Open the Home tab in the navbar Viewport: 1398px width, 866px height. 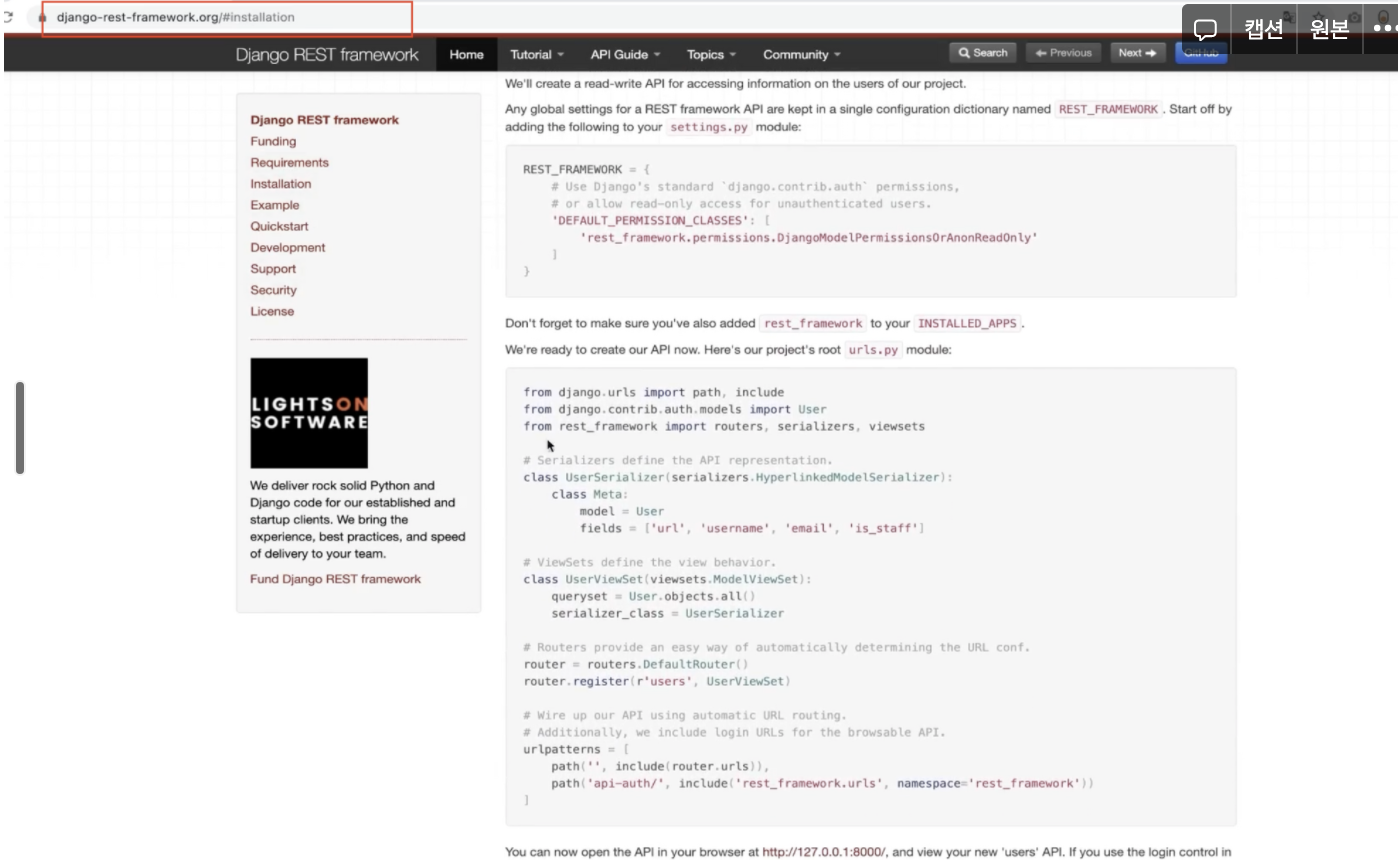pos(466,54)
